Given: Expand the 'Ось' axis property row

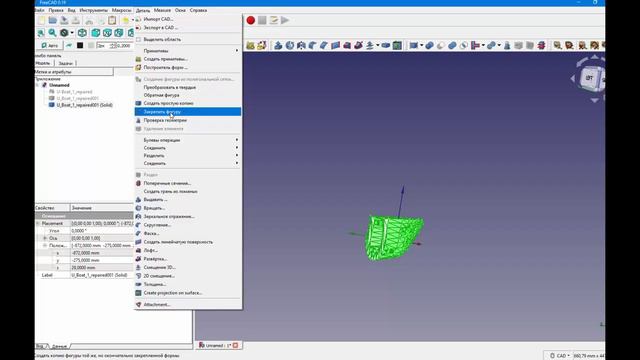Looking at the screenshot, I should [45, 238].
